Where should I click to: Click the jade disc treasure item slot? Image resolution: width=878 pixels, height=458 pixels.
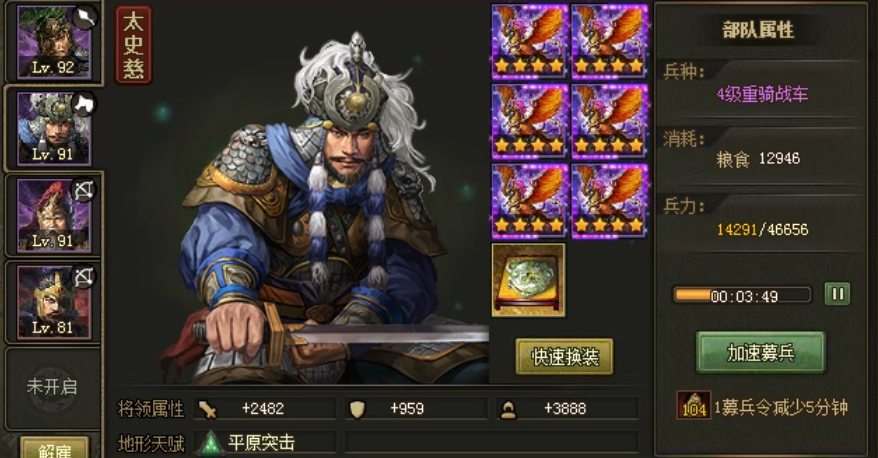coord(529,280)
